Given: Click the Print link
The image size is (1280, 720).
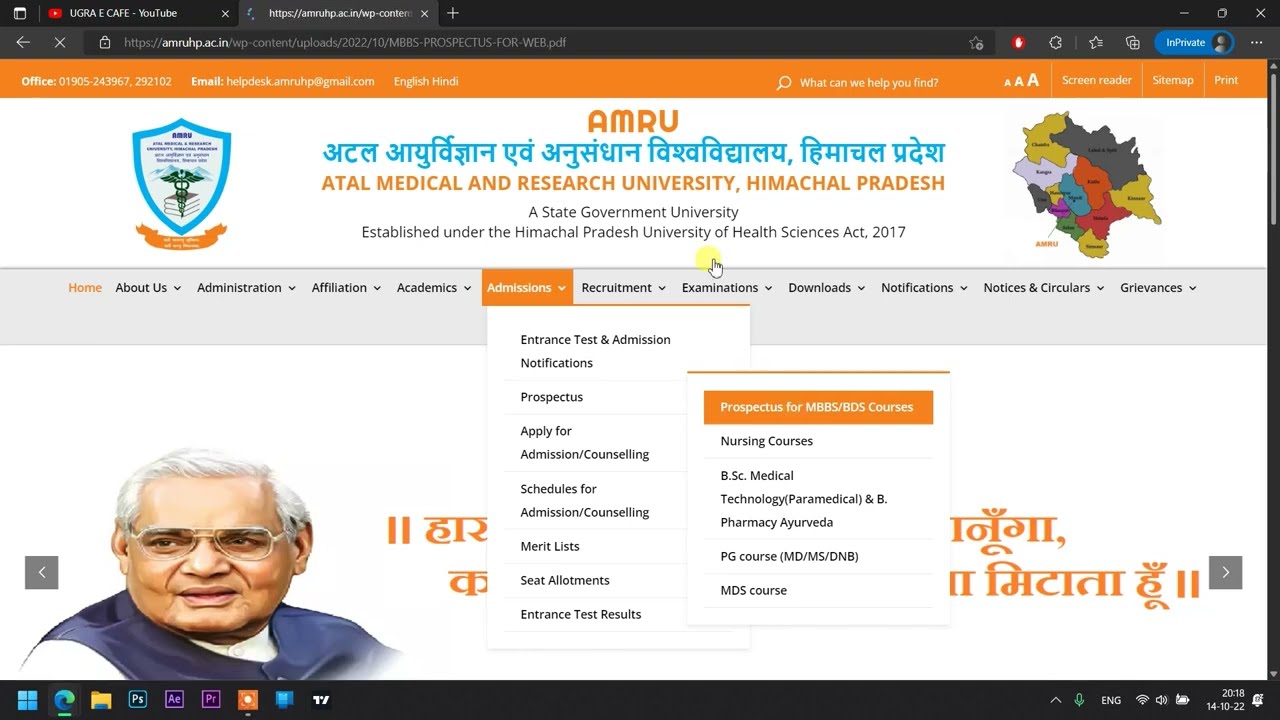Looking at the screenshot, I should point(1226,80).
